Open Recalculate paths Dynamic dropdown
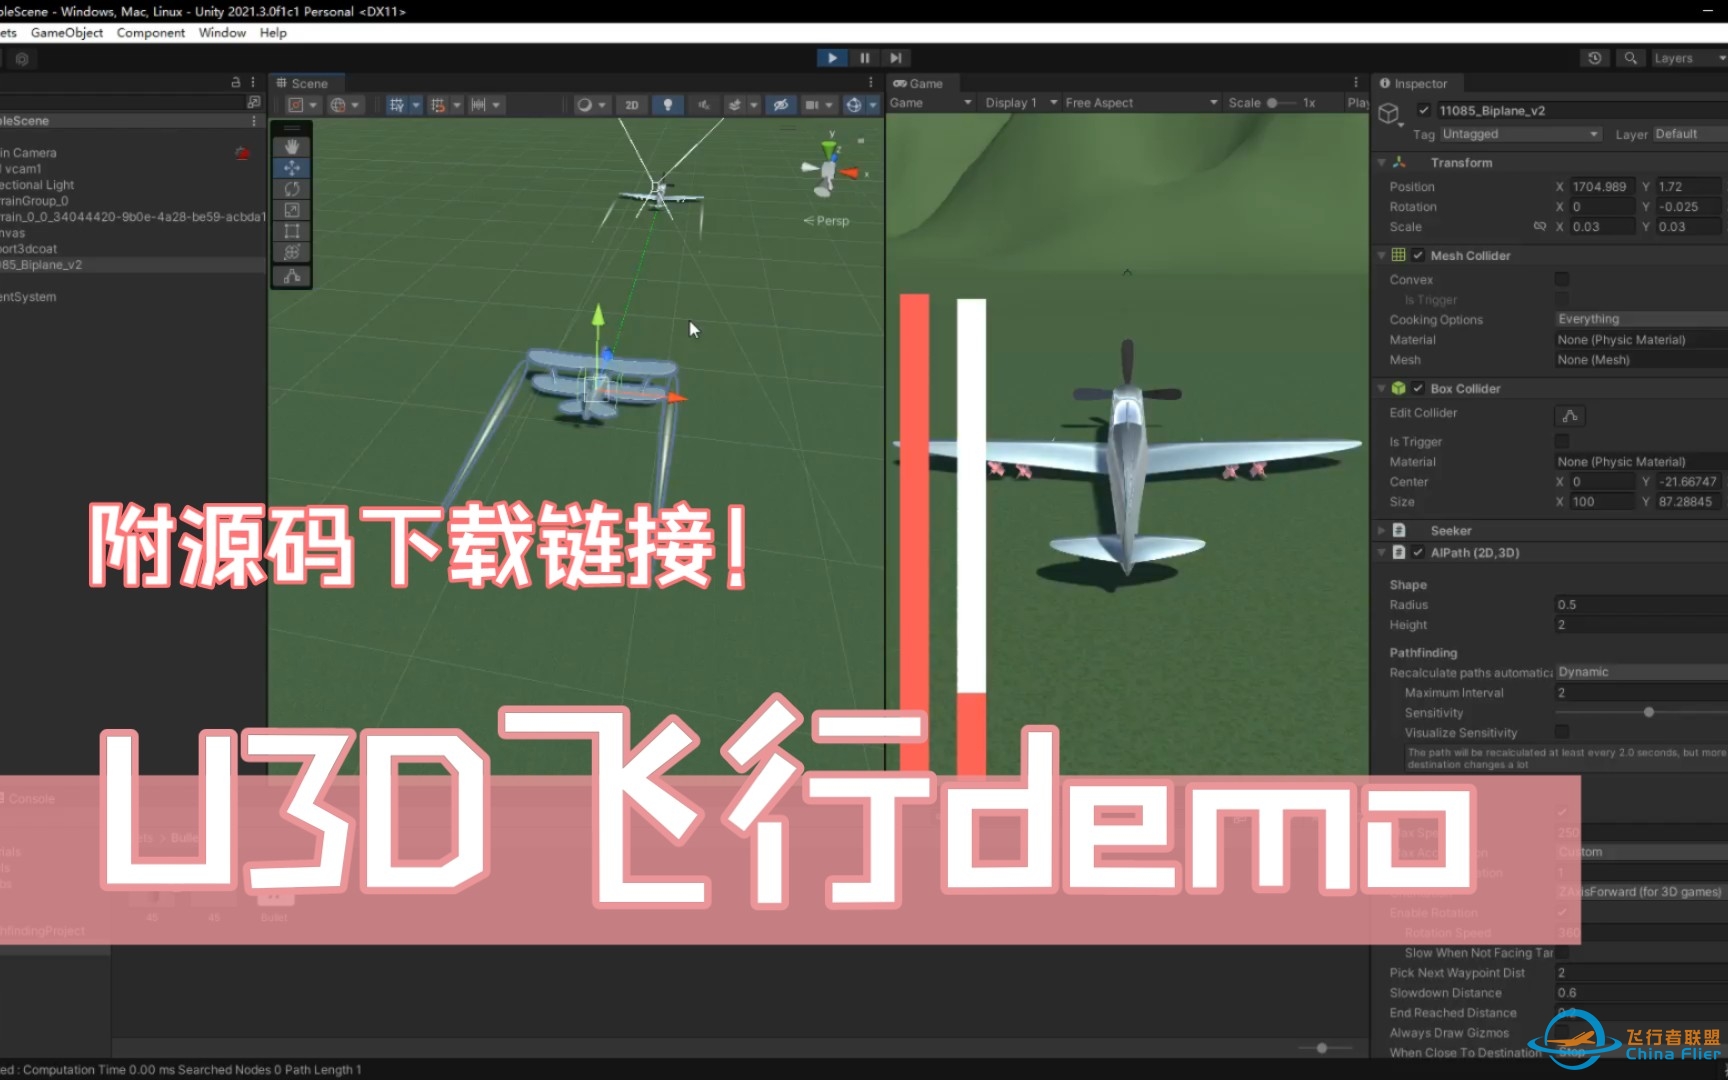The width and height of the screenshot is (1728, 1080). pyautogui.click(x=1641, y=672)
